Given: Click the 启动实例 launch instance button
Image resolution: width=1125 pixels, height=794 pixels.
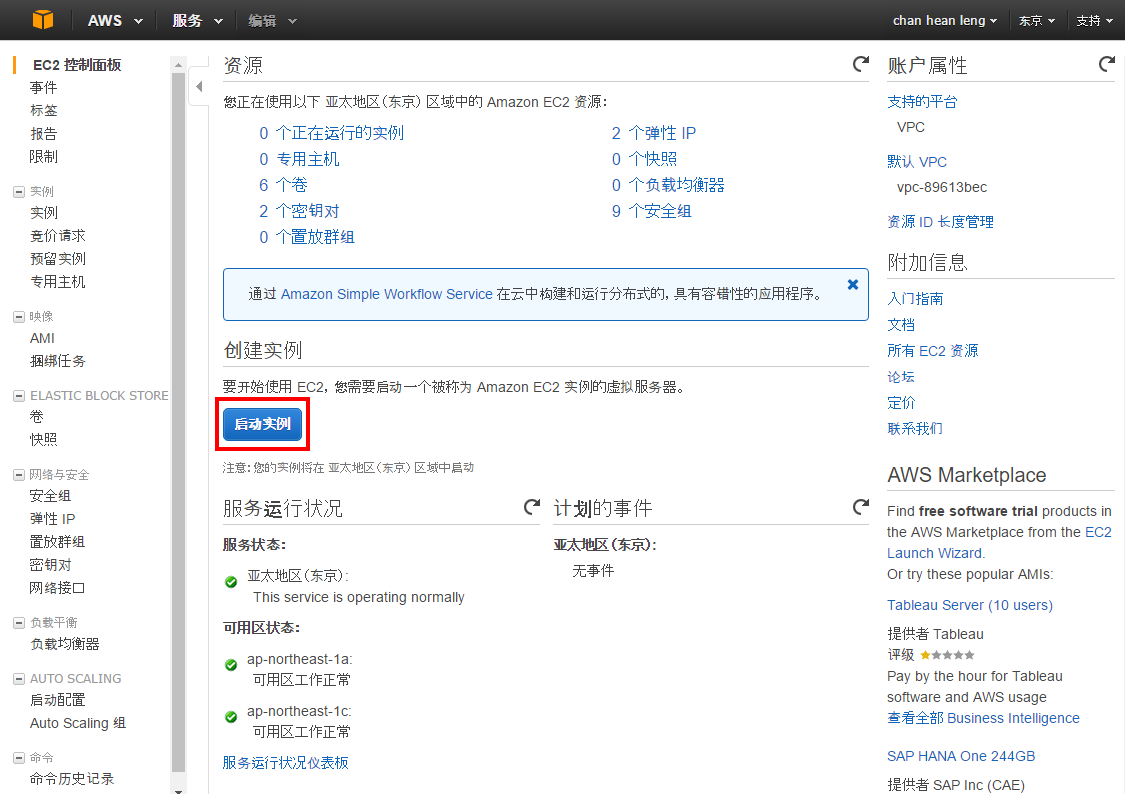Looking at the screenshot, I should [263, 424].
